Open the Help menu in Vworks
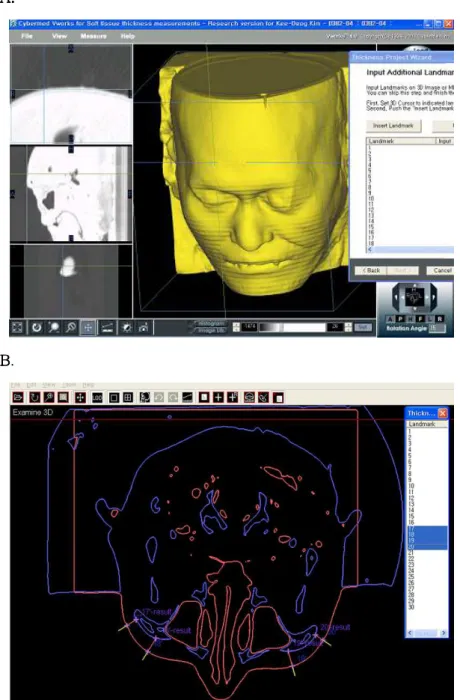The image size is (460, 700). coord(127,36)
